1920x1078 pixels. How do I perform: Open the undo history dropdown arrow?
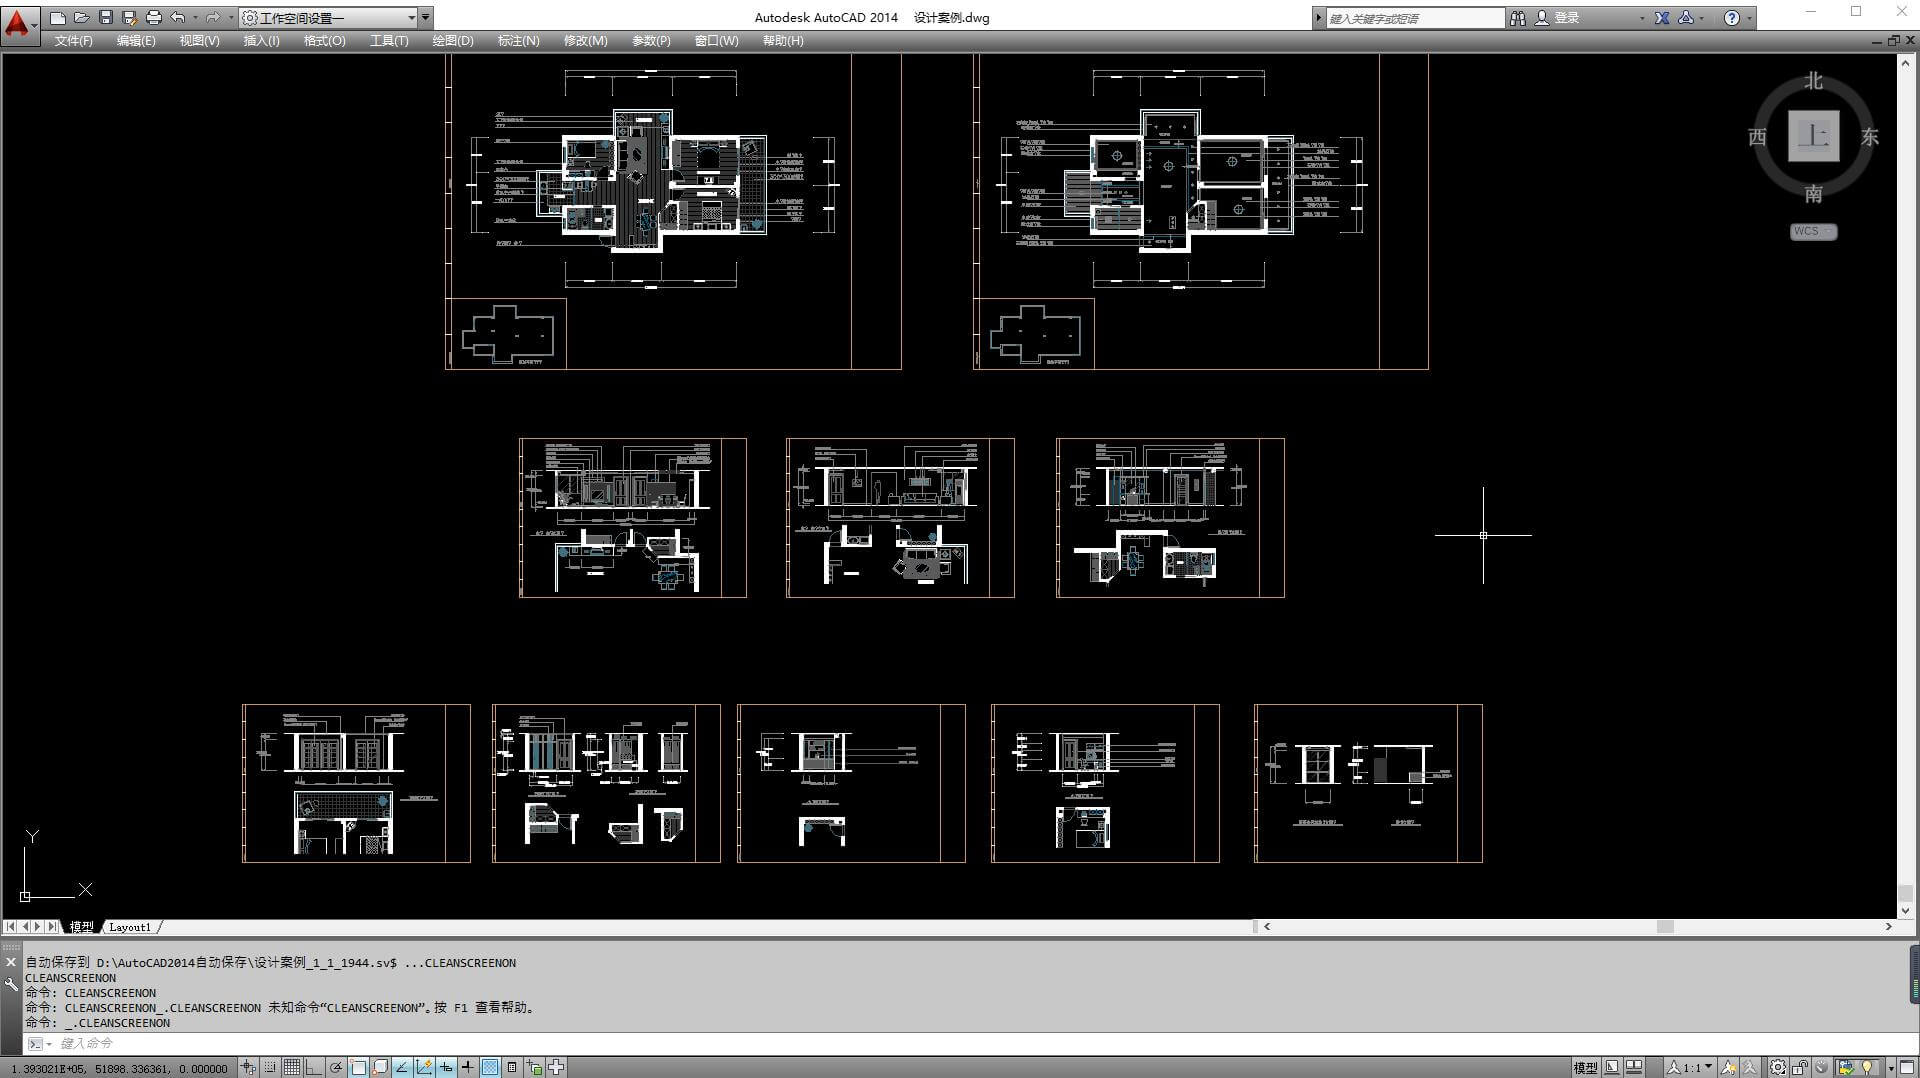click(x=195, y=18)
